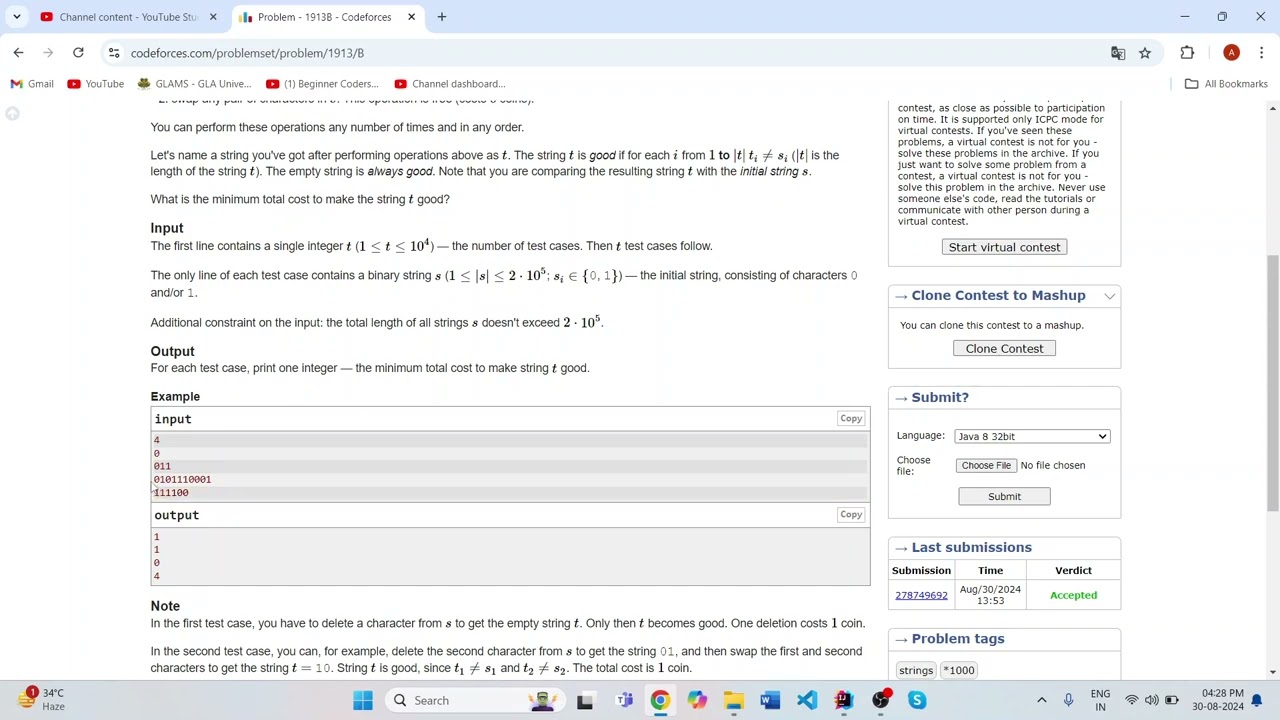Submit the solution with Submit button

pyautogui.click(x=1004, y=497)
